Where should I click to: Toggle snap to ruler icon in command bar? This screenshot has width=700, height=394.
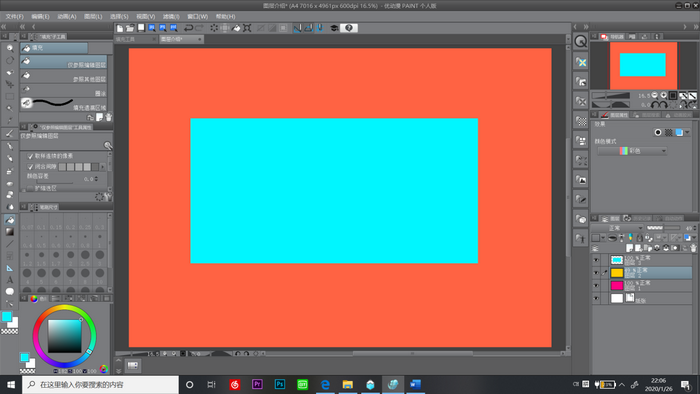coord(297,28)
